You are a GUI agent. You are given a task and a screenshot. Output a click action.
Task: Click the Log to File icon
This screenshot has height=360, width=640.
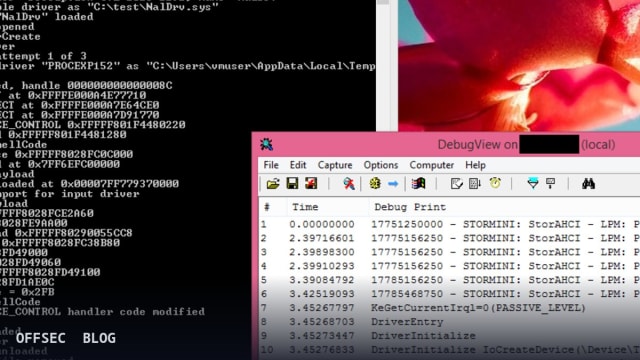point(311,184)
